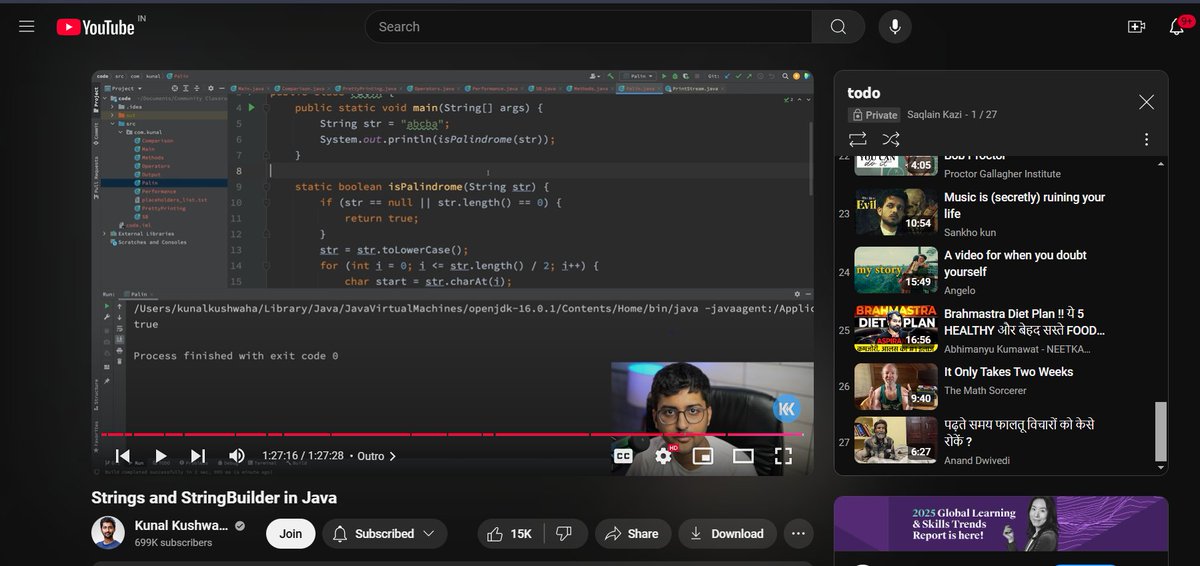Viewport: 1200px width, 566px height.
Task: Open todo playlist title
Action: click(864, 93)
